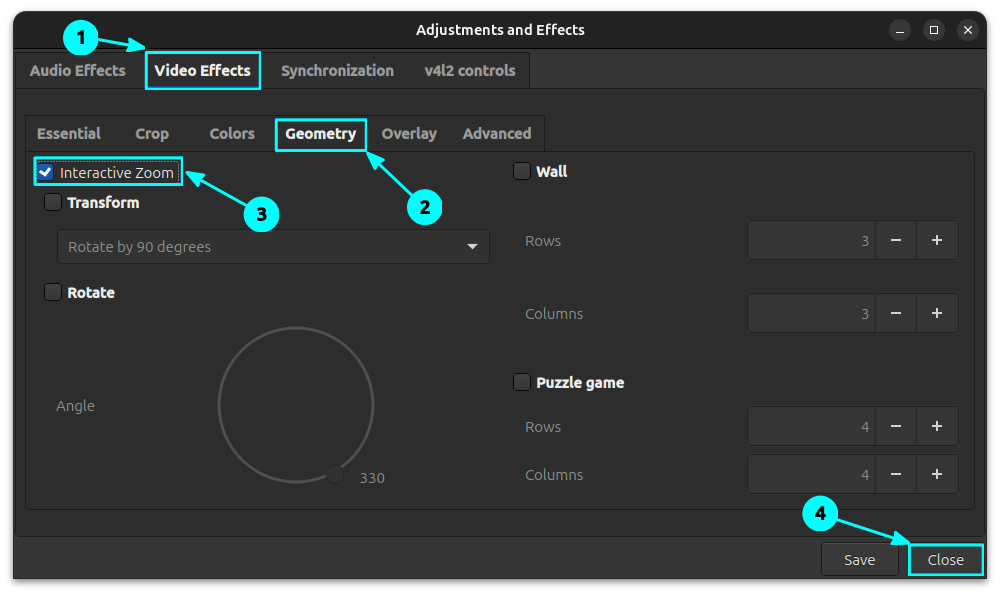
Task: Minimize the Adjustments and Effects window
Action: 900,30
